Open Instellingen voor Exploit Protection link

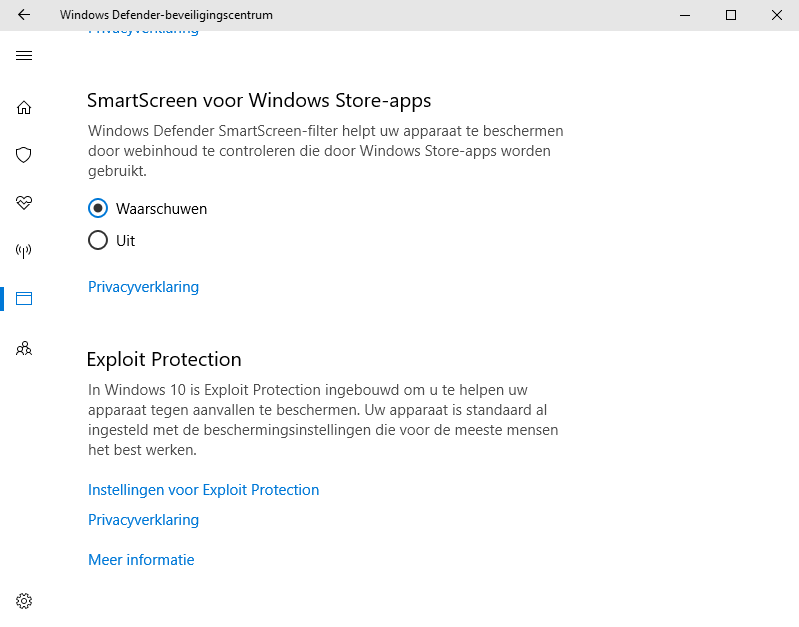pos(203,490)
